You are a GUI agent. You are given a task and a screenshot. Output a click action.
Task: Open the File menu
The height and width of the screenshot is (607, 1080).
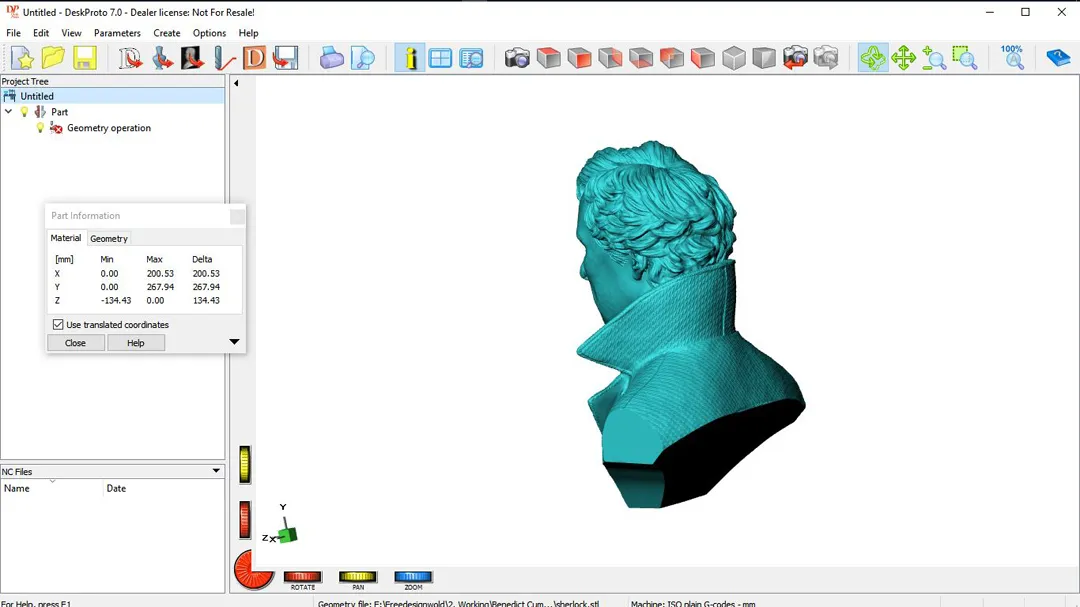13,33
